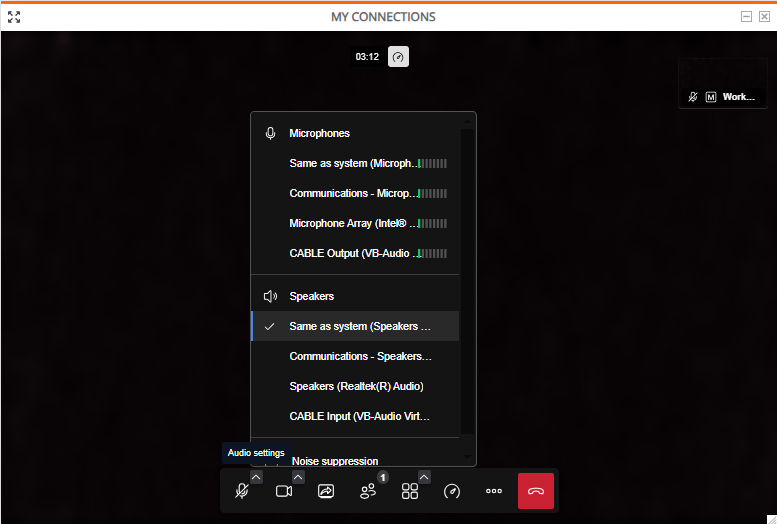Click the Microphones section header

tap(319, 133)
